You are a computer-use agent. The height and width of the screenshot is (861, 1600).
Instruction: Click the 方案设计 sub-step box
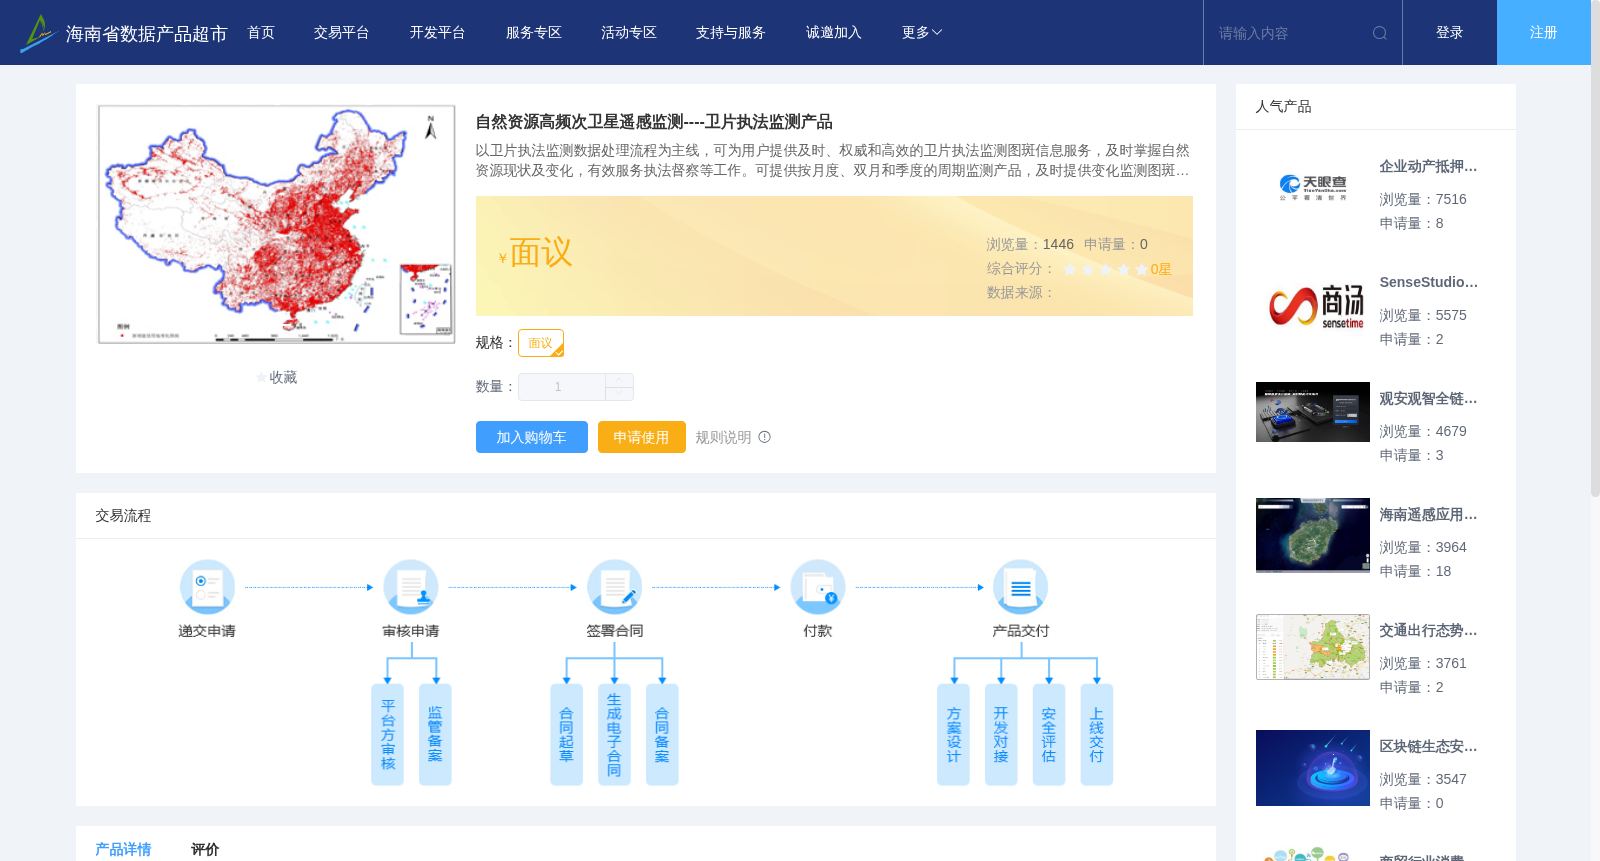pyautogui.click(x=953, y=735)
